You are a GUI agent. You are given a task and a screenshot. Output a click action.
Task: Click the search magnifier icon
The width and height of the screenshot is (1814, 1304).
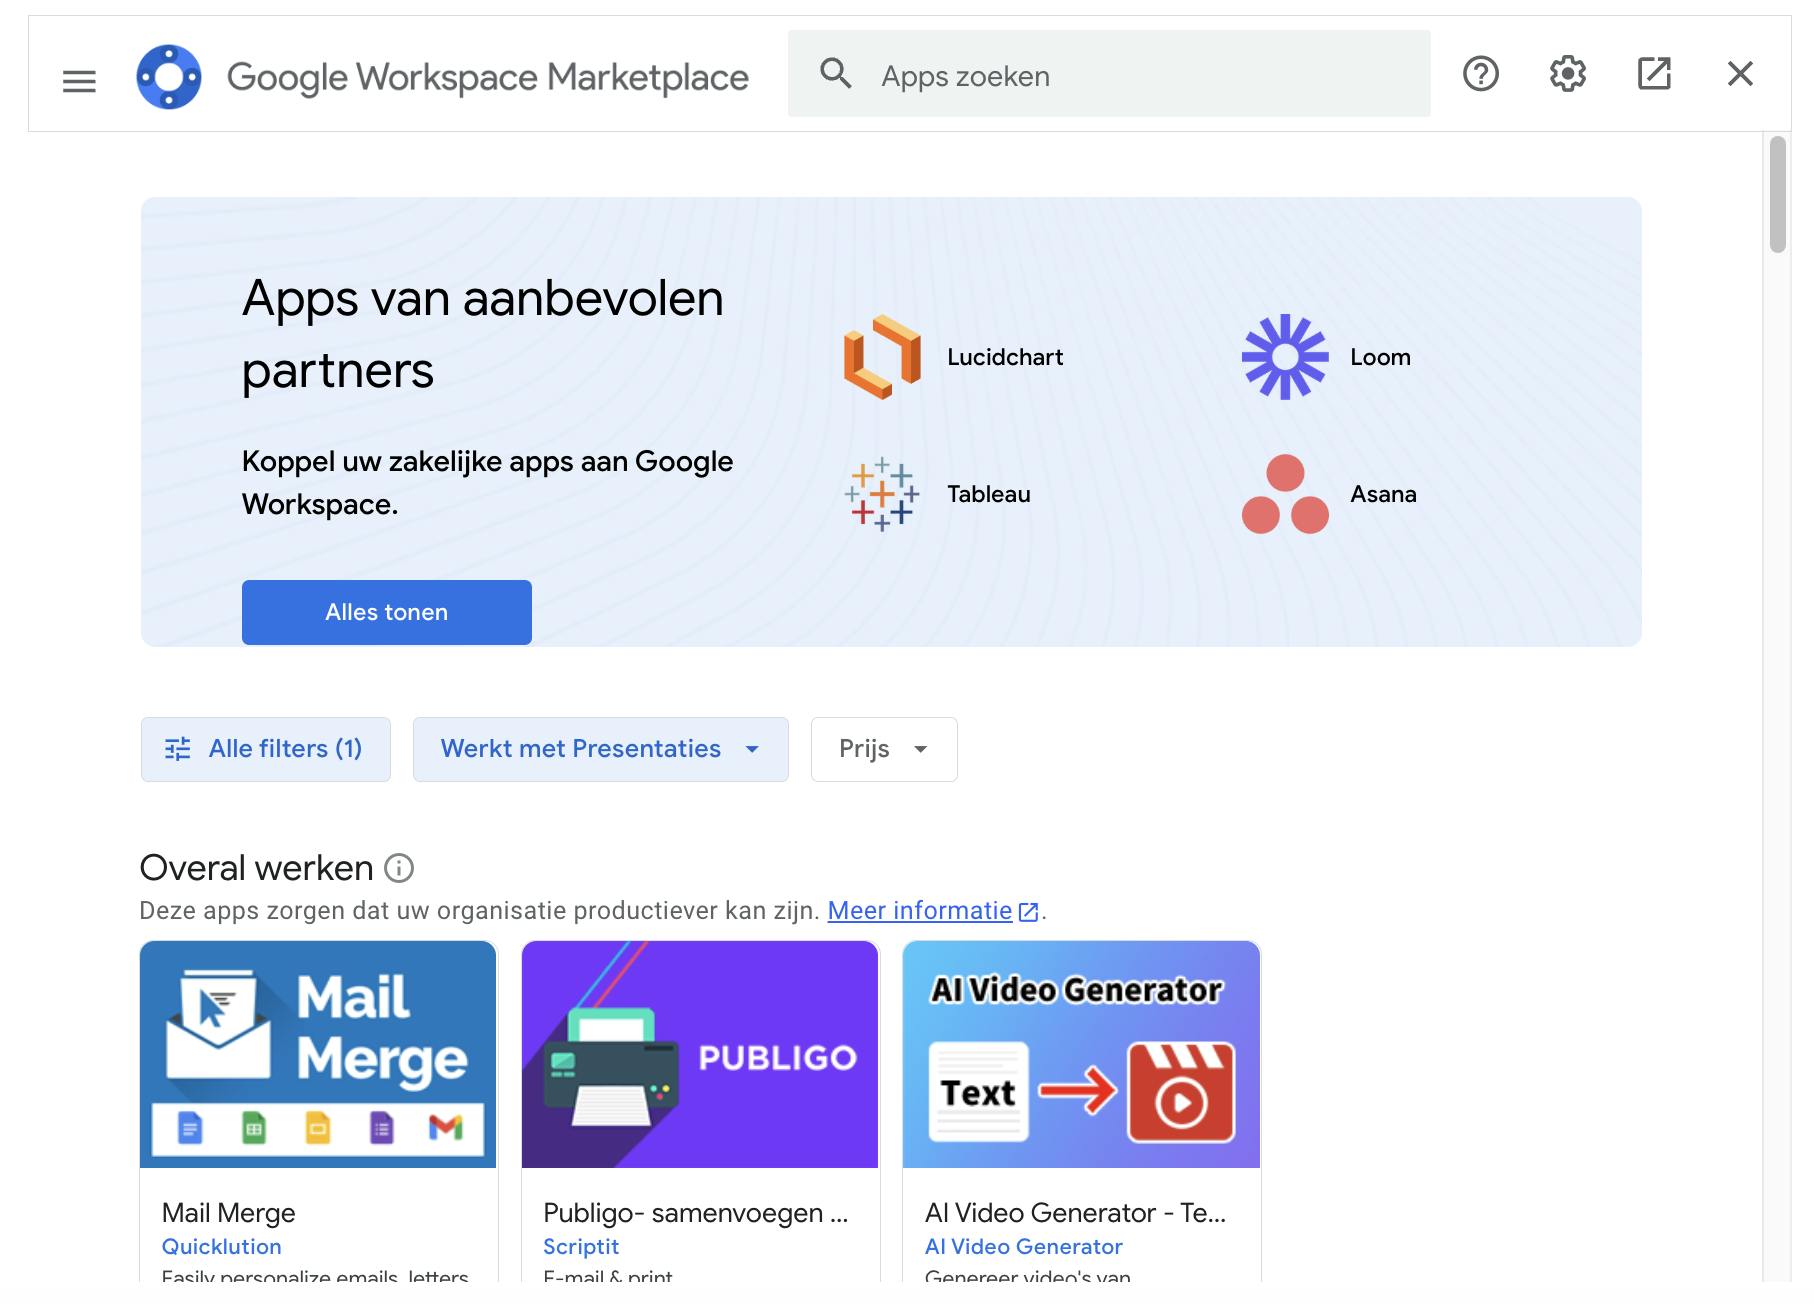click(x=836, y=74)
